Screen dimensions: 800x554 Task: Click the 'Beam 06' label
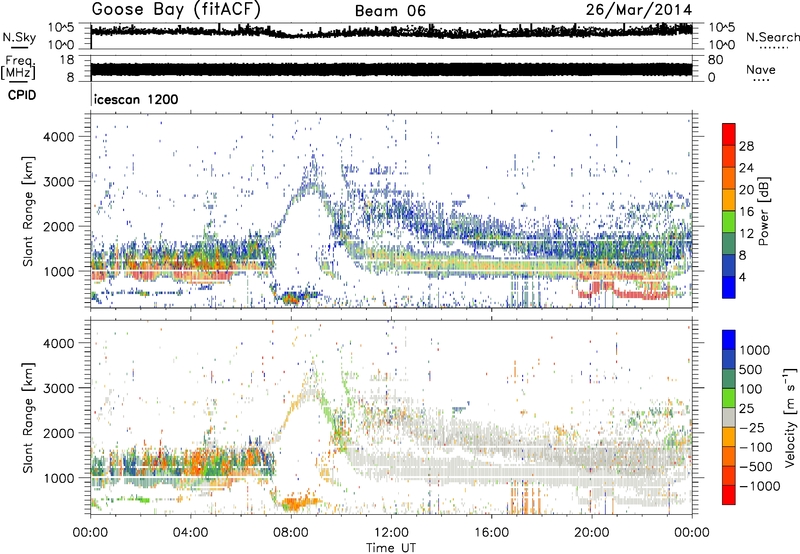click(x=390, y=11)
